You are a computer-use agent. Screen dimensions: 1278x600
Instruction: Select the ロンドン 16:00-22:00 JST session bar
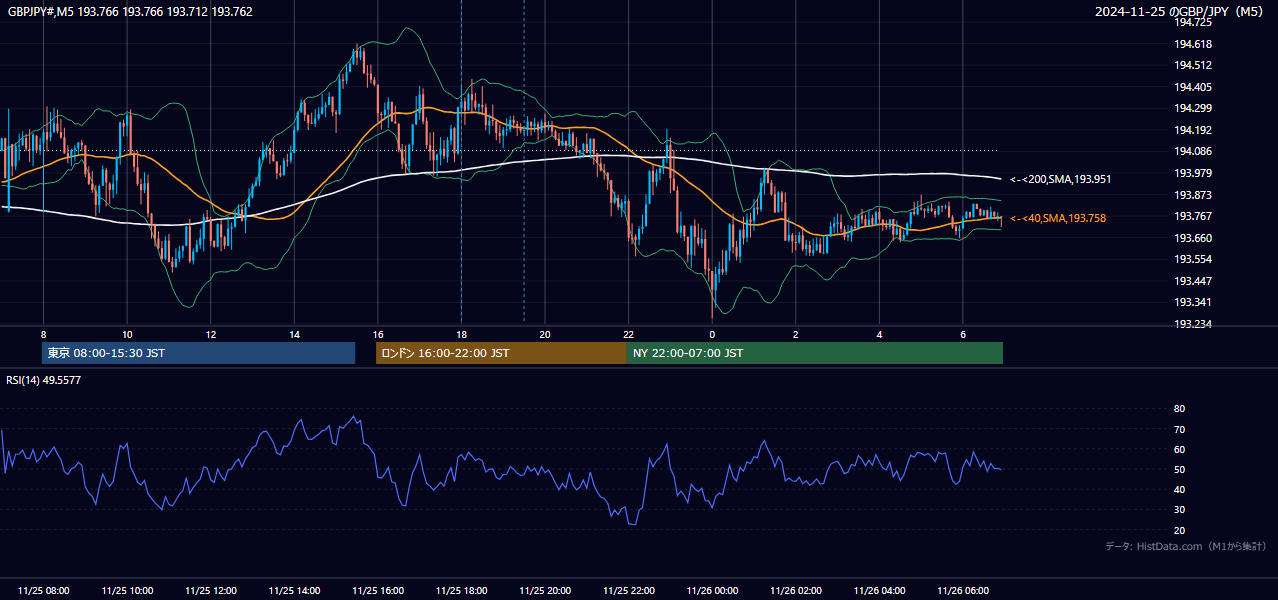click(x=501, y=353)
